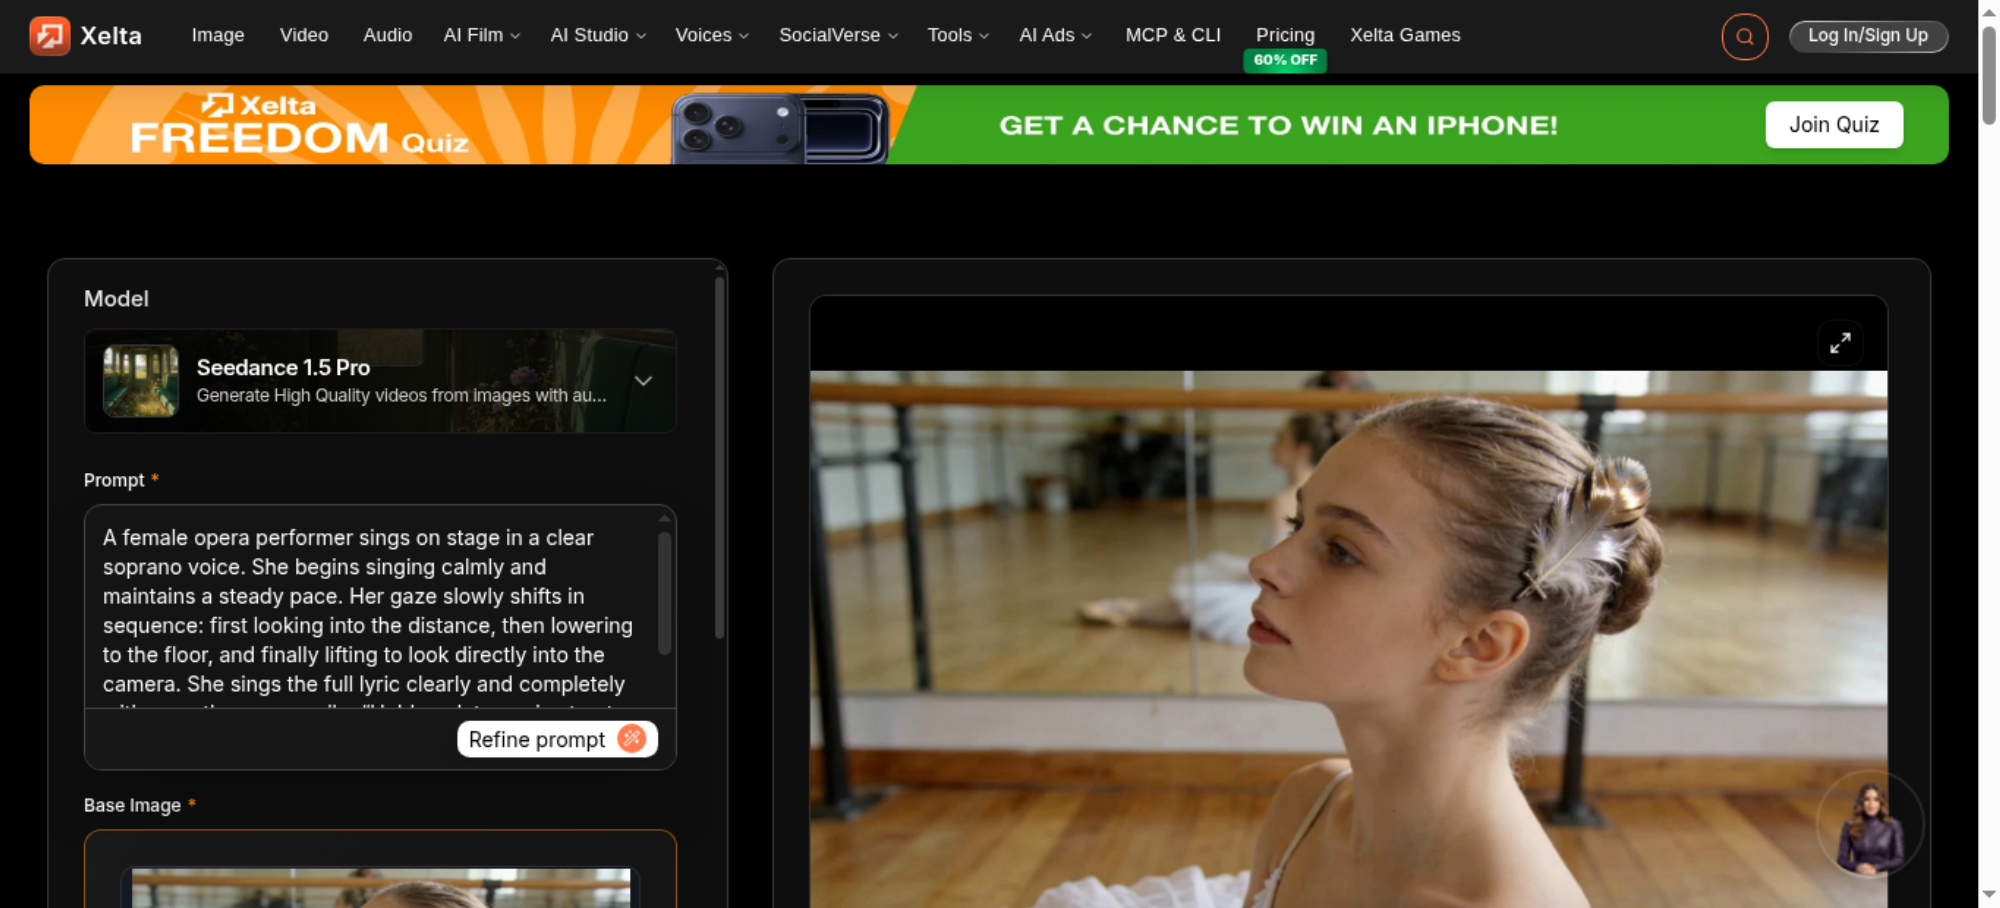Open the search magnifier icon
Screen dimensions: 2000x908
pyautogui.click(x=1745, y=37)
